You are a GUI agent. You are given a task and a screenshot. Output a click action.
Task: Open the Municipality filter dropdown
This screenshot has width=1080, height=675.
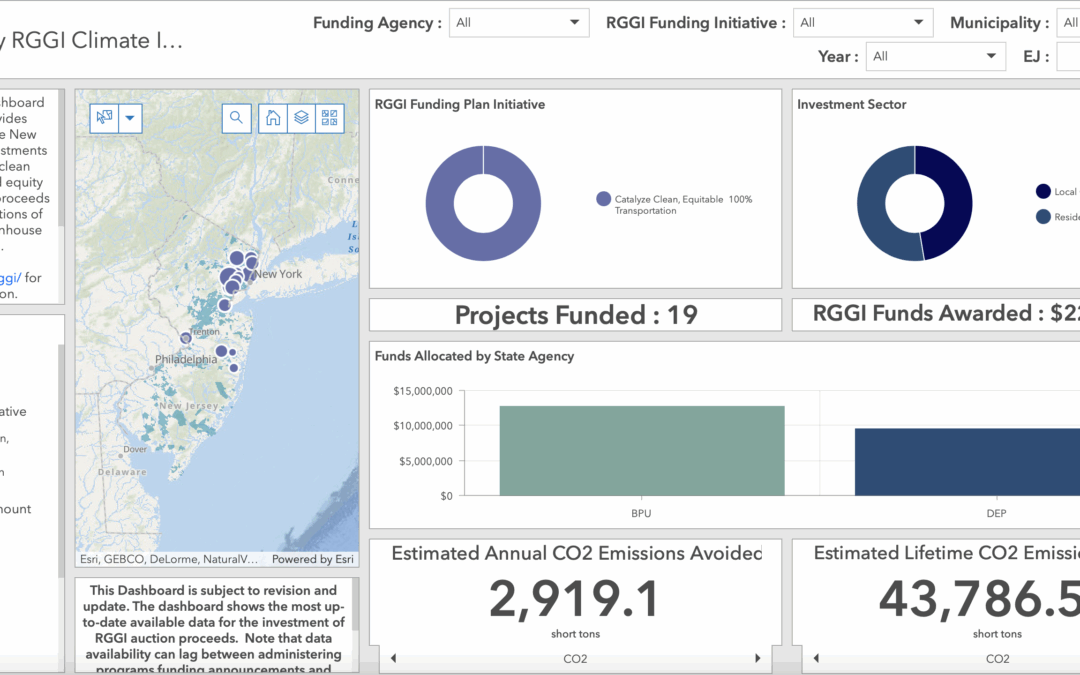click(1067, 22)
